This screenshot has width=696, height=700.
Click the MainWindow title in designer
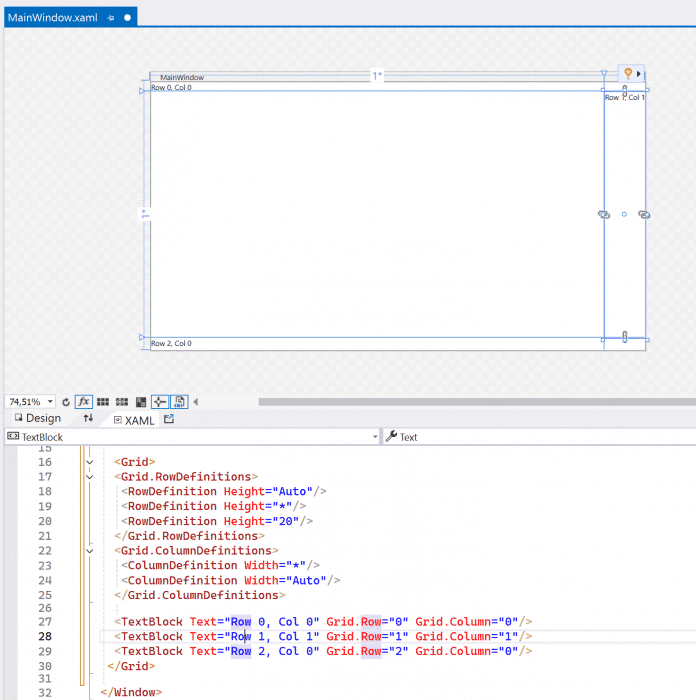pyautogui.click(x=182, y=77)
